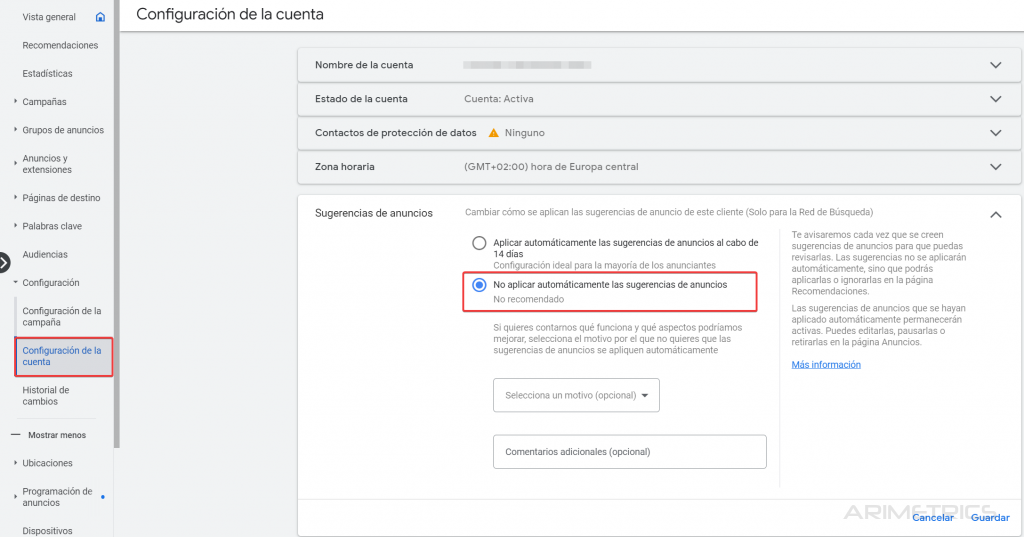Click the minus icon before Mostrar menos
Screen dimensions: 1024x537
[16, 435]
